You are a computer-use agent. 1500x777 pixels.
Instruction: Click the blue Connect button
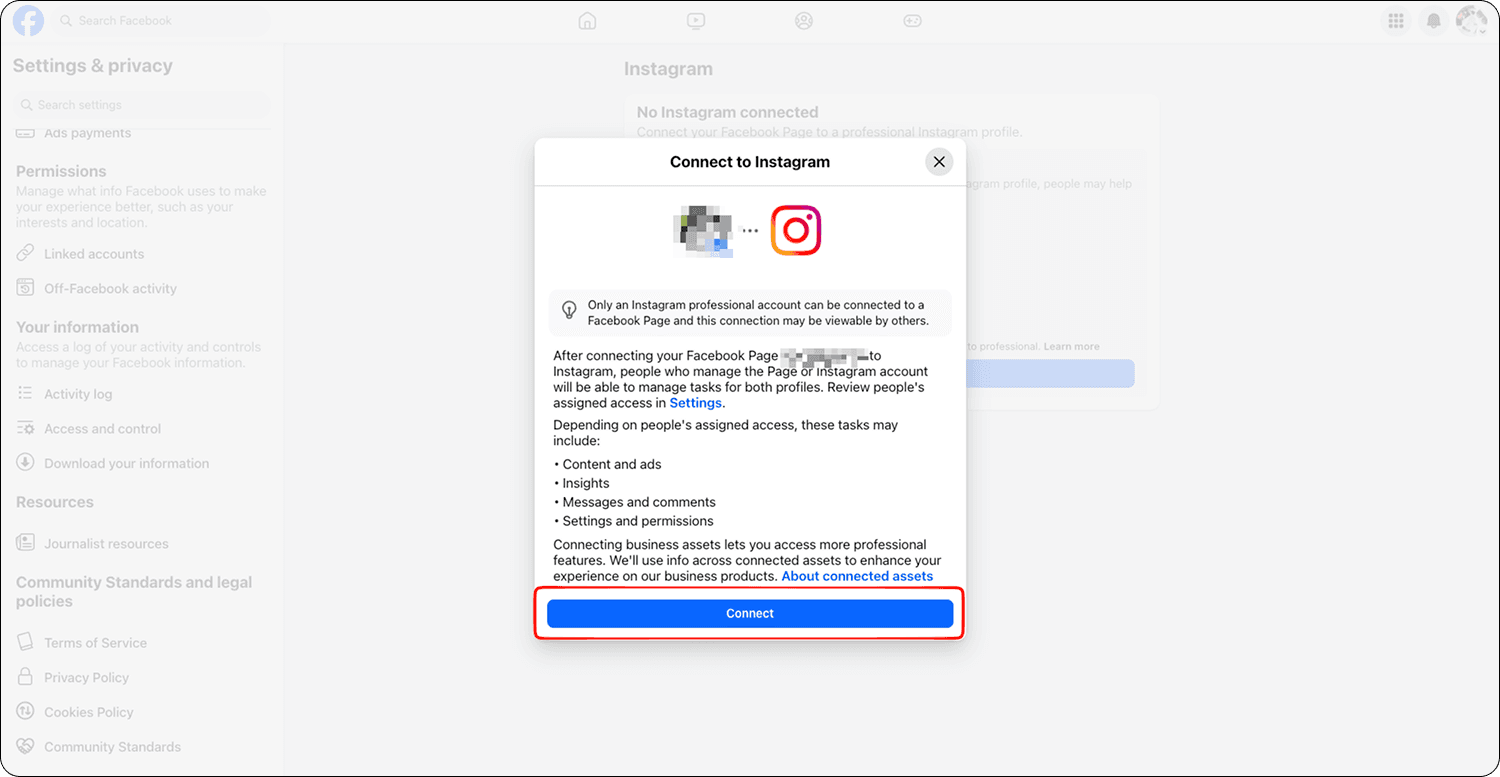pos(750,614)
